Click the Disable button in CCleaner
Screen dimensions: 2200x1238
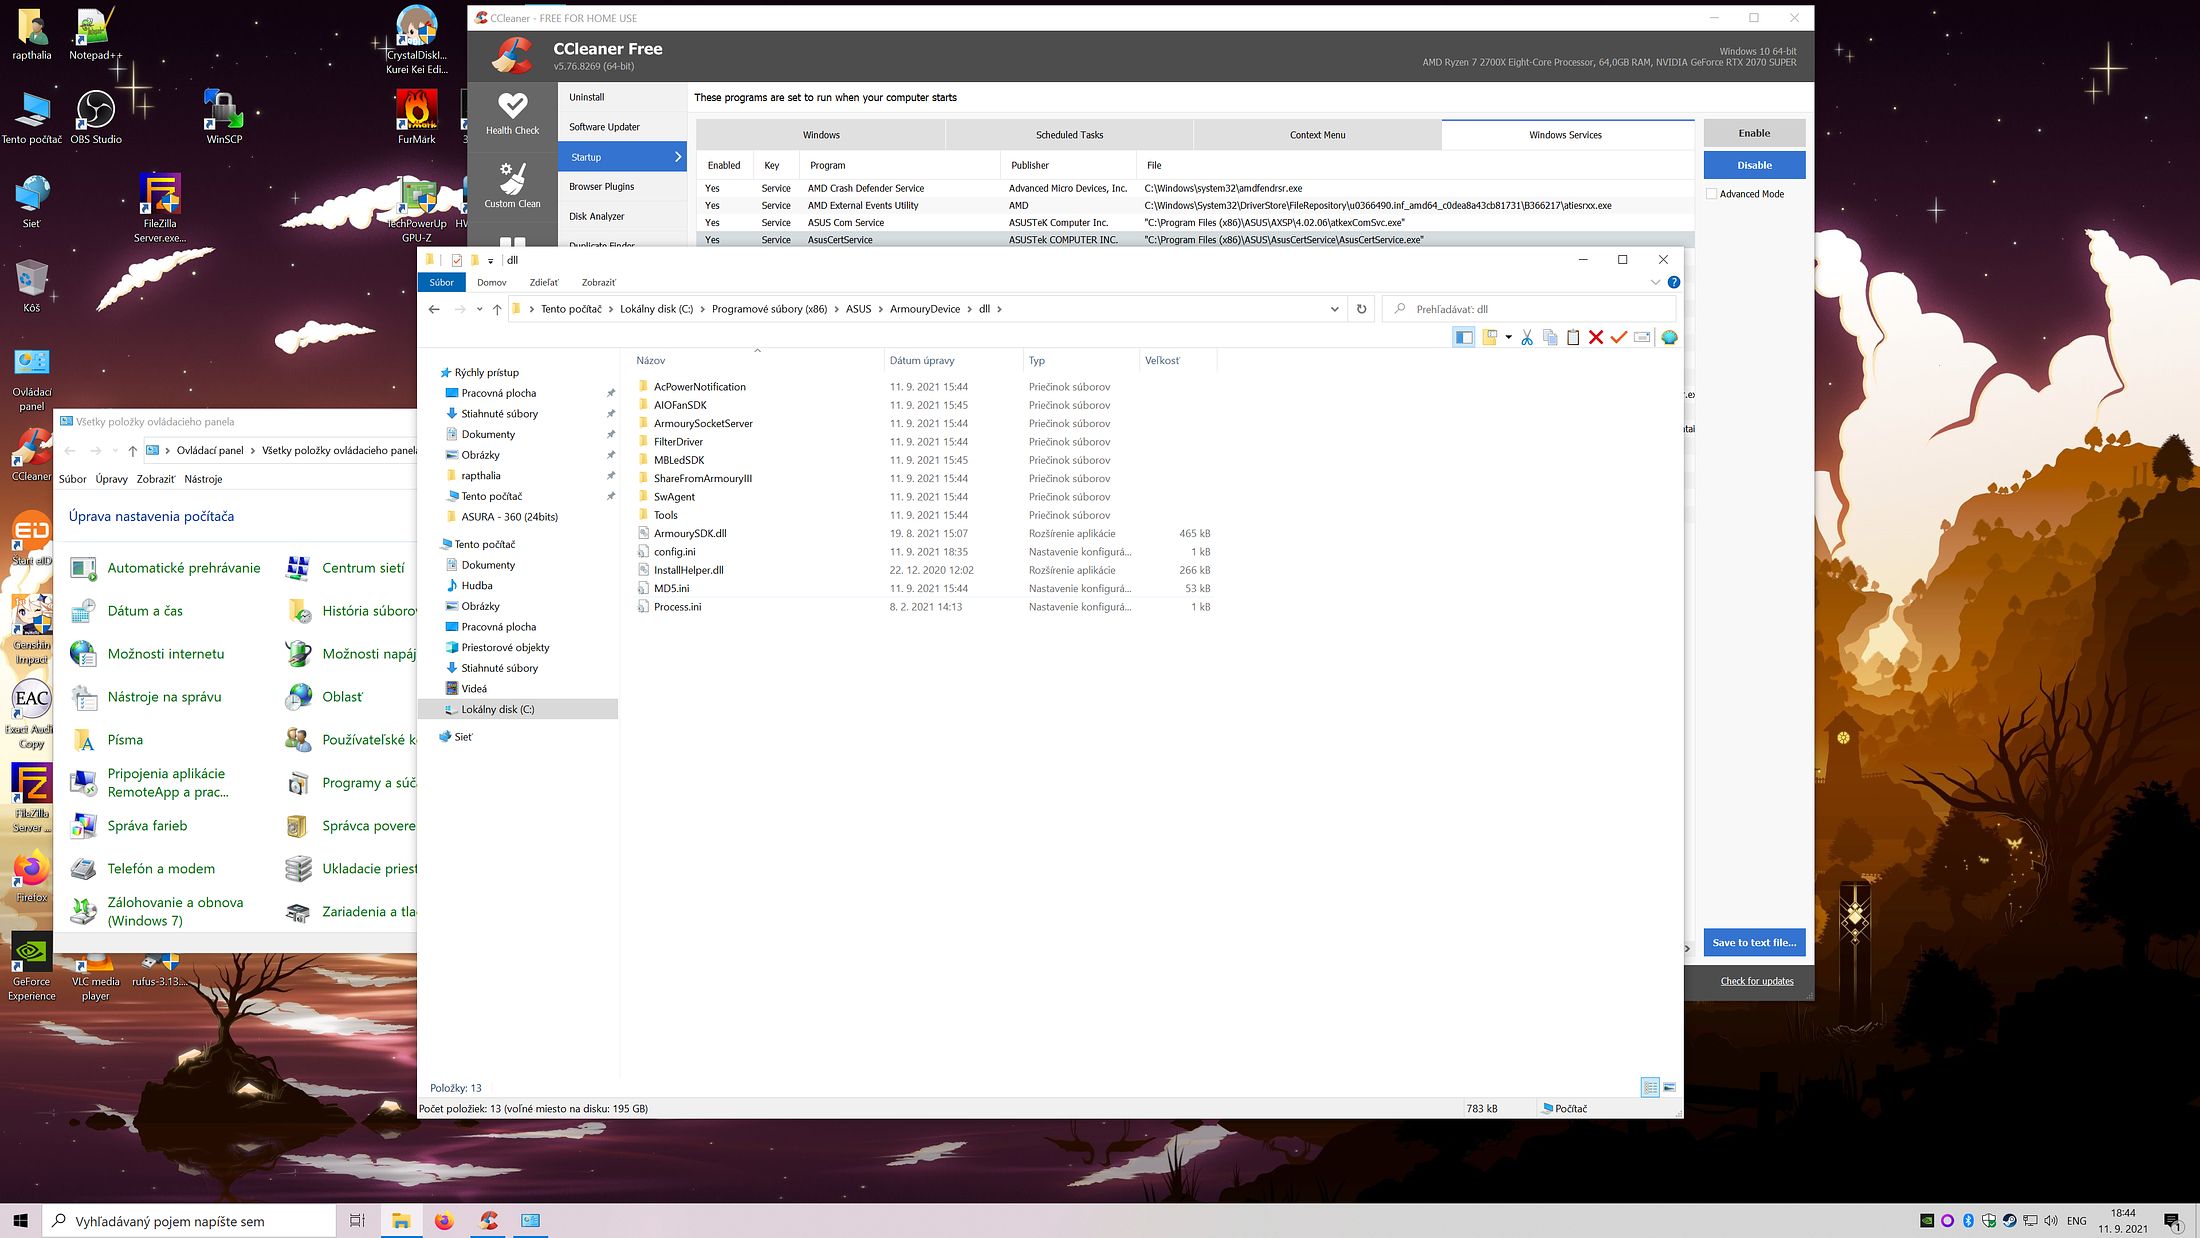(1754, 165)
